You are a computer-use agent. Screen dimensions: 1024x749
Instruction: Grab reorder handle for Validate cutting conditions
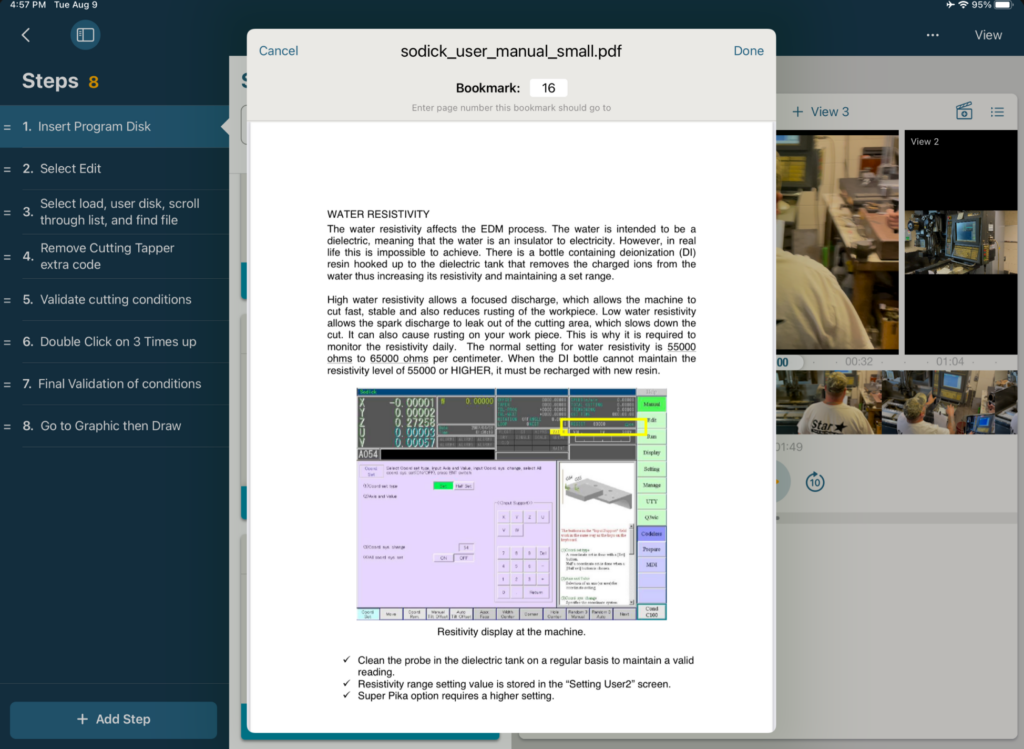click(7, 300)
